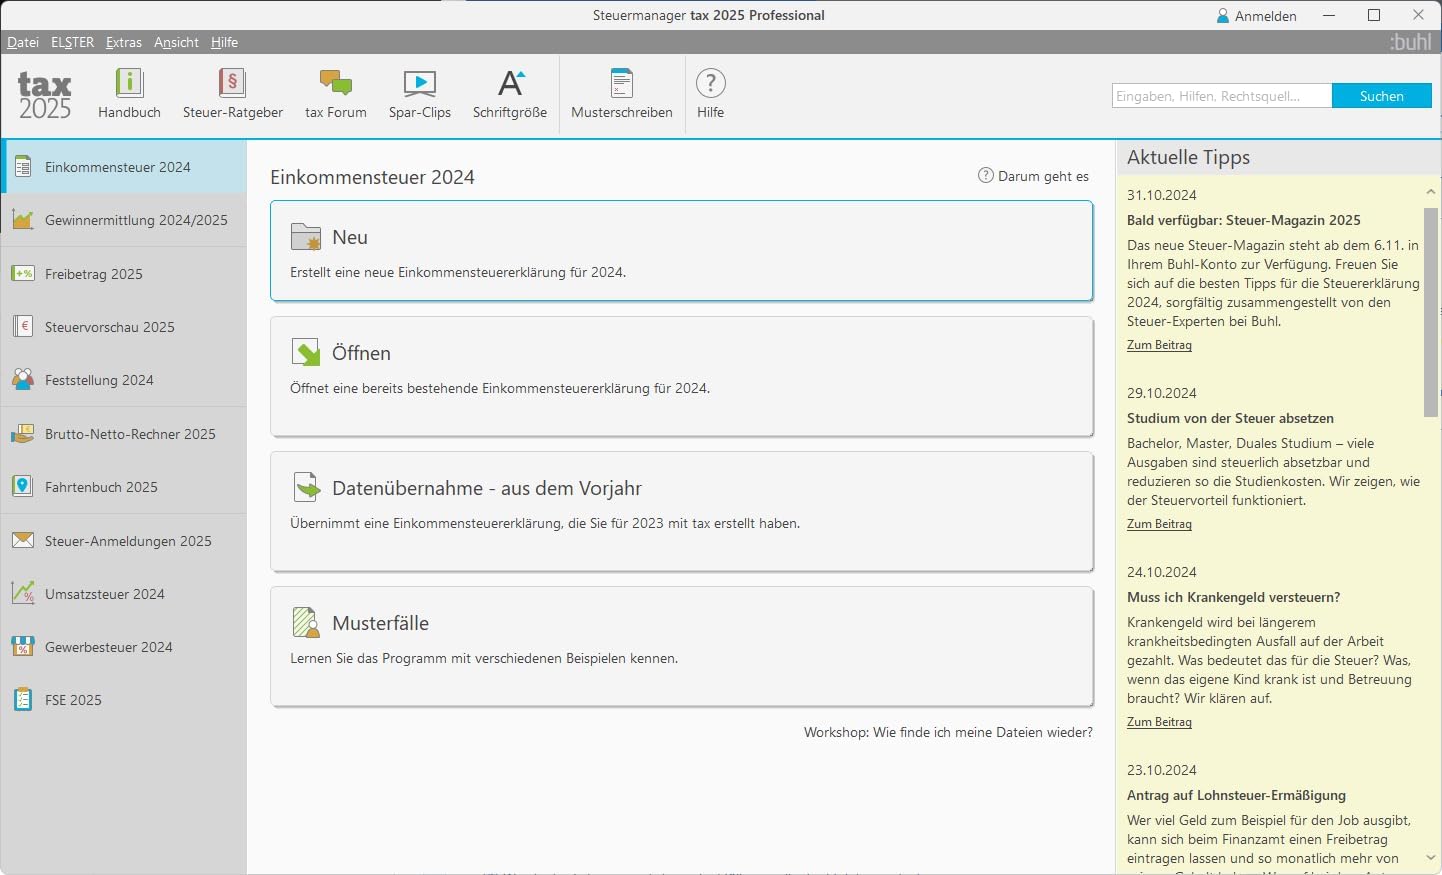Click the date 31.10.2024 in tips

pyautogui.click(x=1162, y=195)
